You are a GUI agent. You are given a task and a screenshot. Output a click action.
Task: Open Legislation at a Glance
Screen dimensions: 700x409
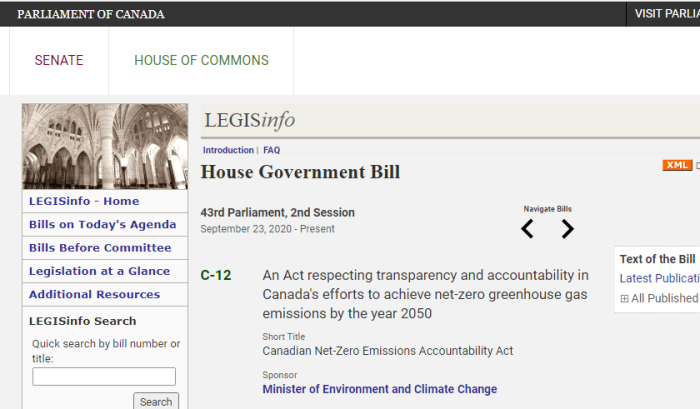click(x=100, y=271)
